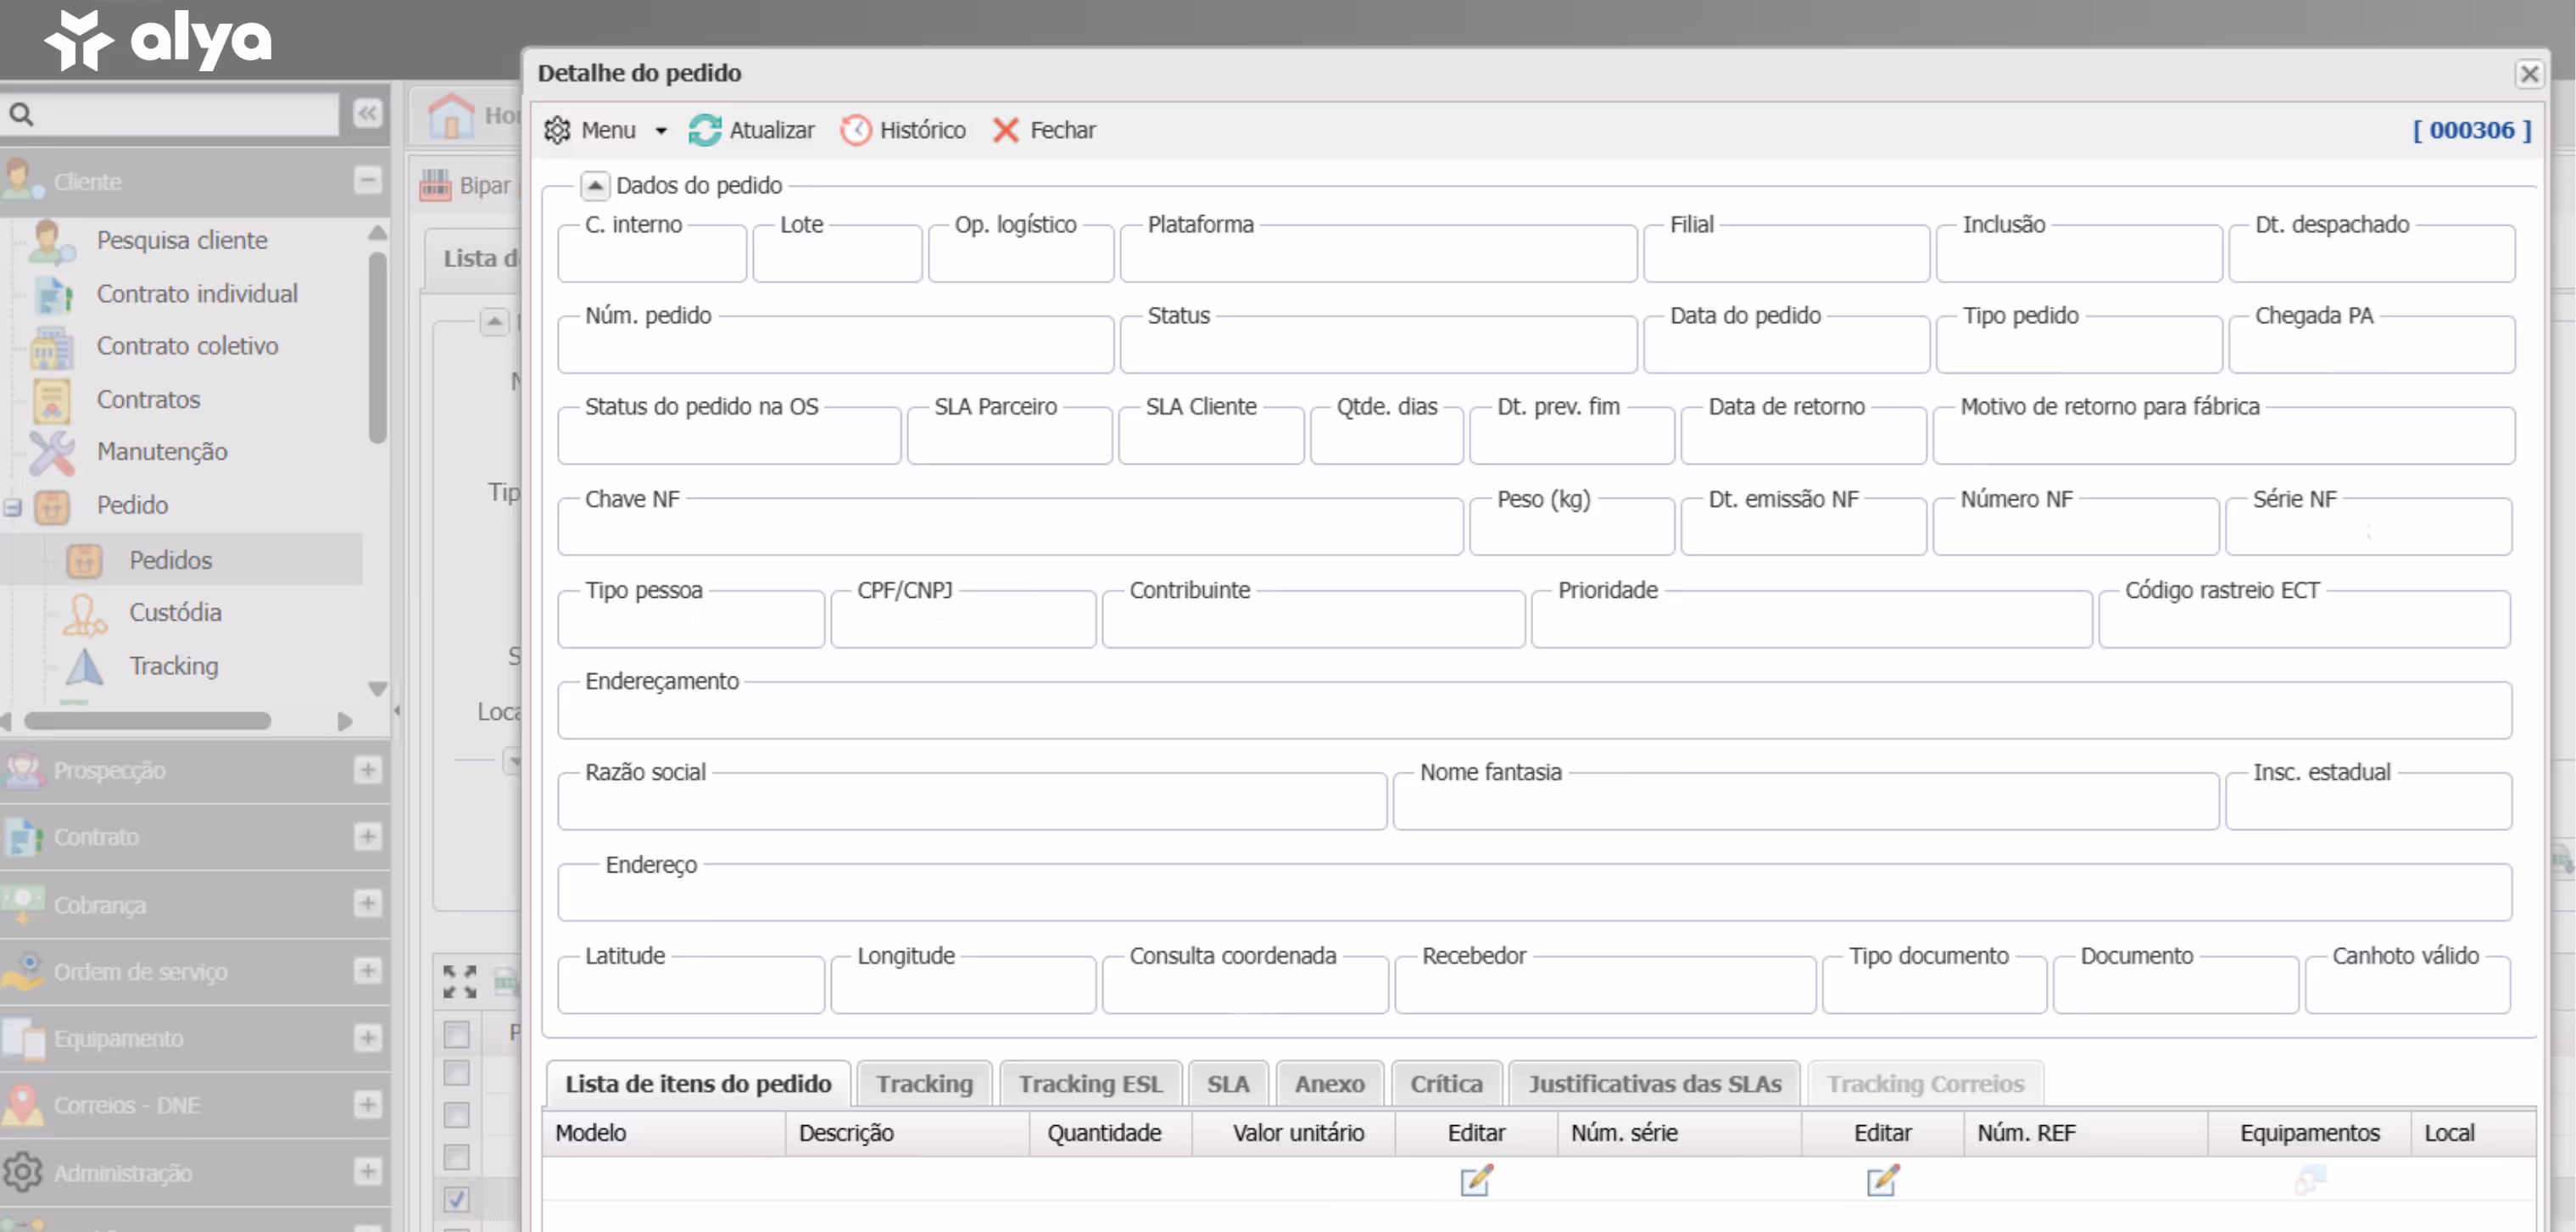2576x1232 pixels.
Task: Click the Valor unitário edit pencil icon
Action: click(x=1475, y=1180)
